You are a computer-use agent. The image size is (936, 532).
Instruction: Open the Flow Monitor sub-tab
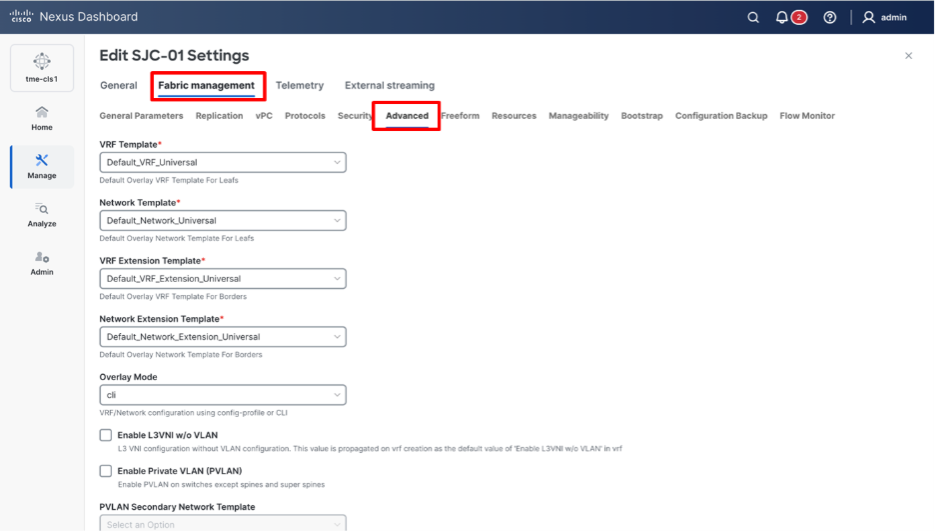pyautogui.click(x=806, y=116)
